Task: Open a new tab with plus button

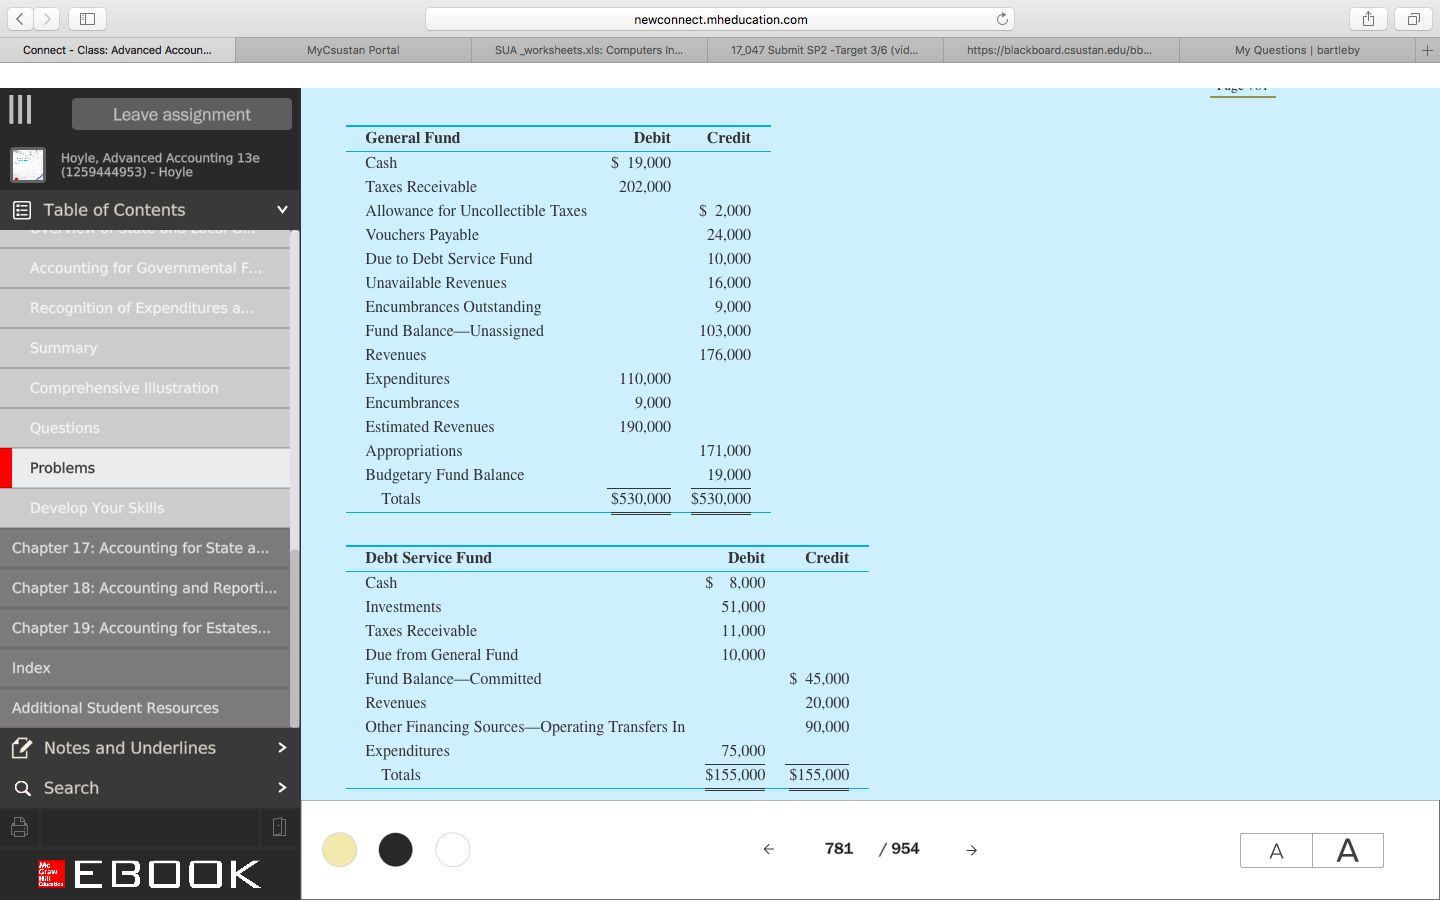Action: [x=1427, y=50]
